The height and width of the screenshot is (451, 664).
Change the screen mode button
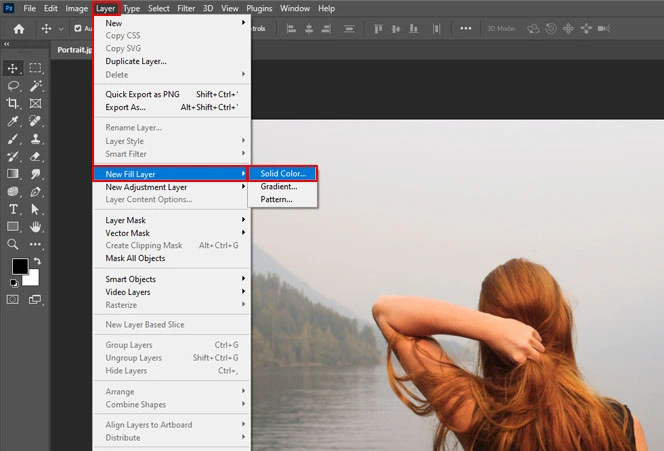35,299
